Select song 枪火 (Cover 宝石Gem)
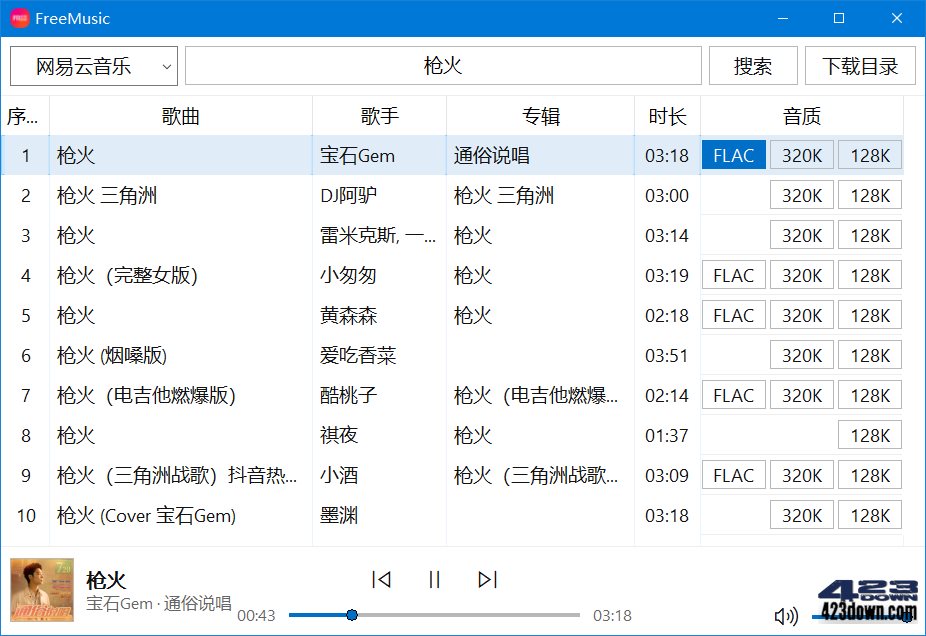The image size is (926, 636). (x=146, y=516)
